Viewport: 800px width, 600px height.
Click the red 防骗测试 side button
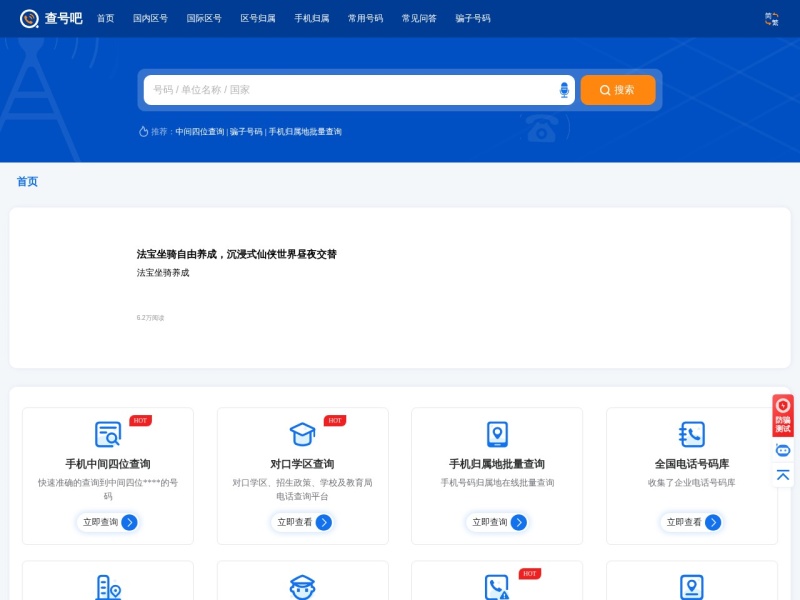coord(783,415)
